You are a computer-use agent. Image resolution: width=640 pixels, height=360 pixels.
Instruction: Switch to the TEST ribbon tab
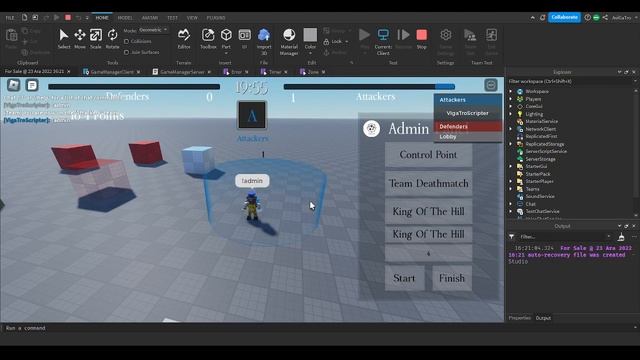(172, 18)
